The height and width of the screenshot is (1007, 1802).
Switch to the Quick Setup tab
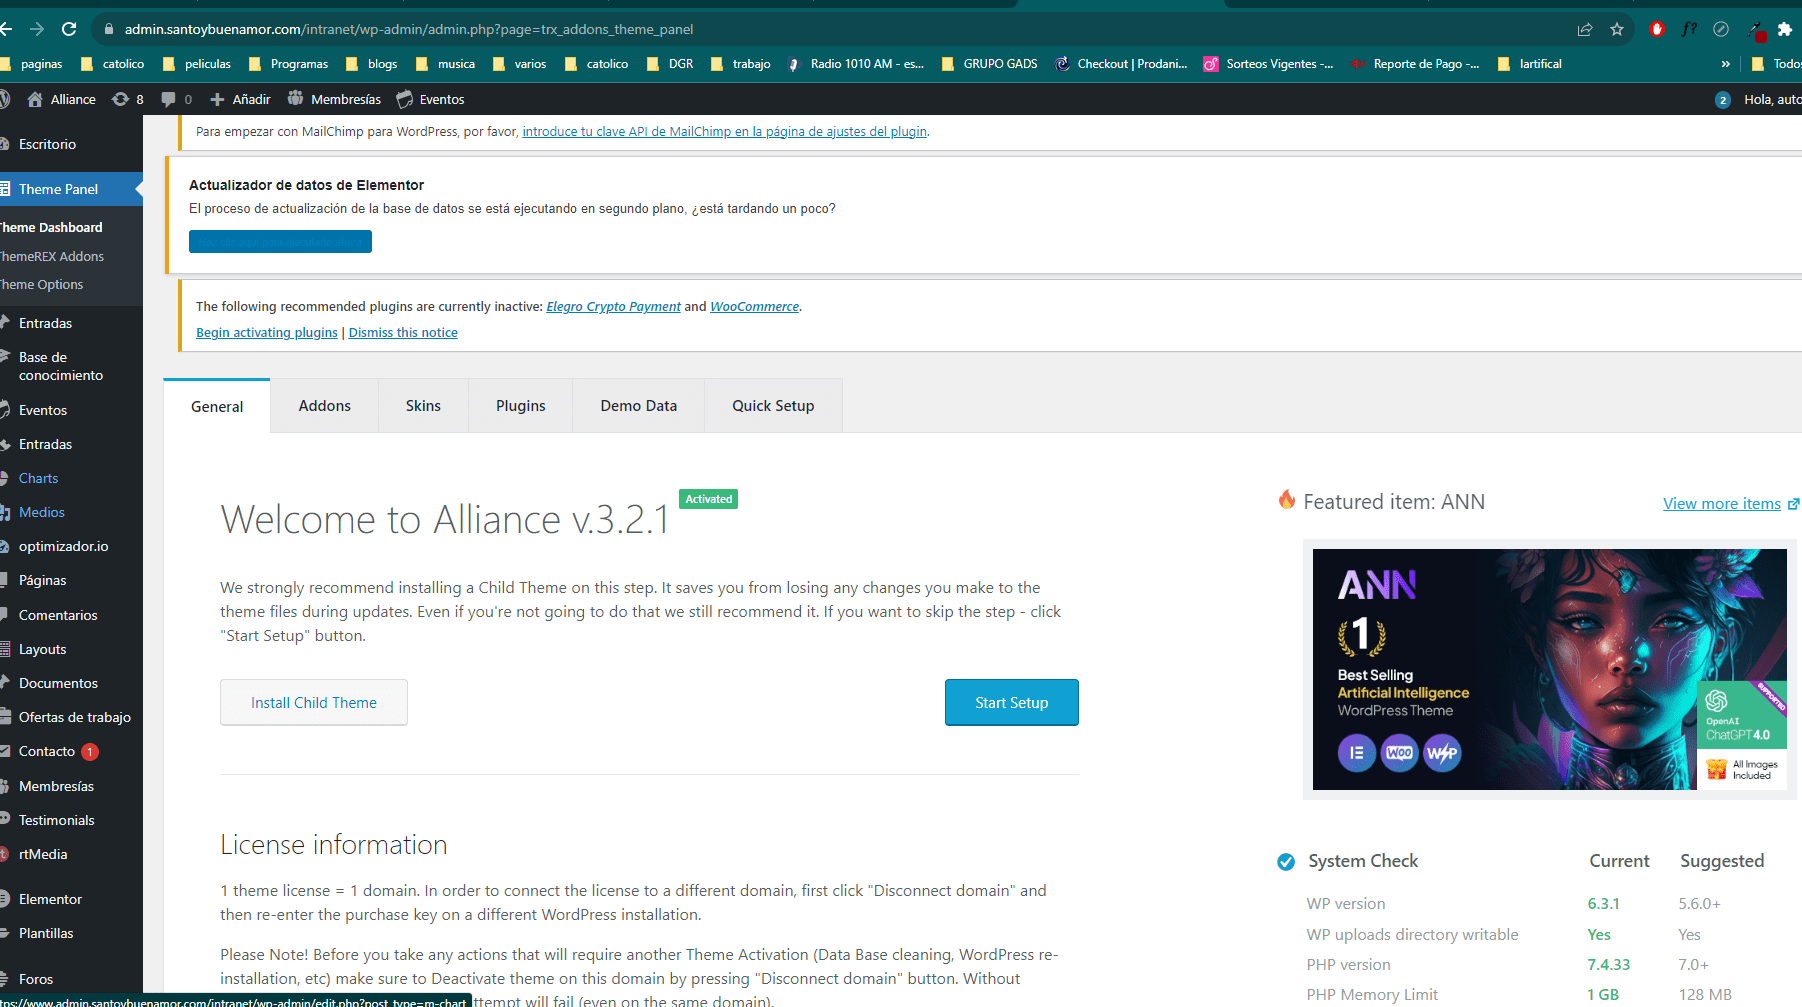[x=773, y=406]
